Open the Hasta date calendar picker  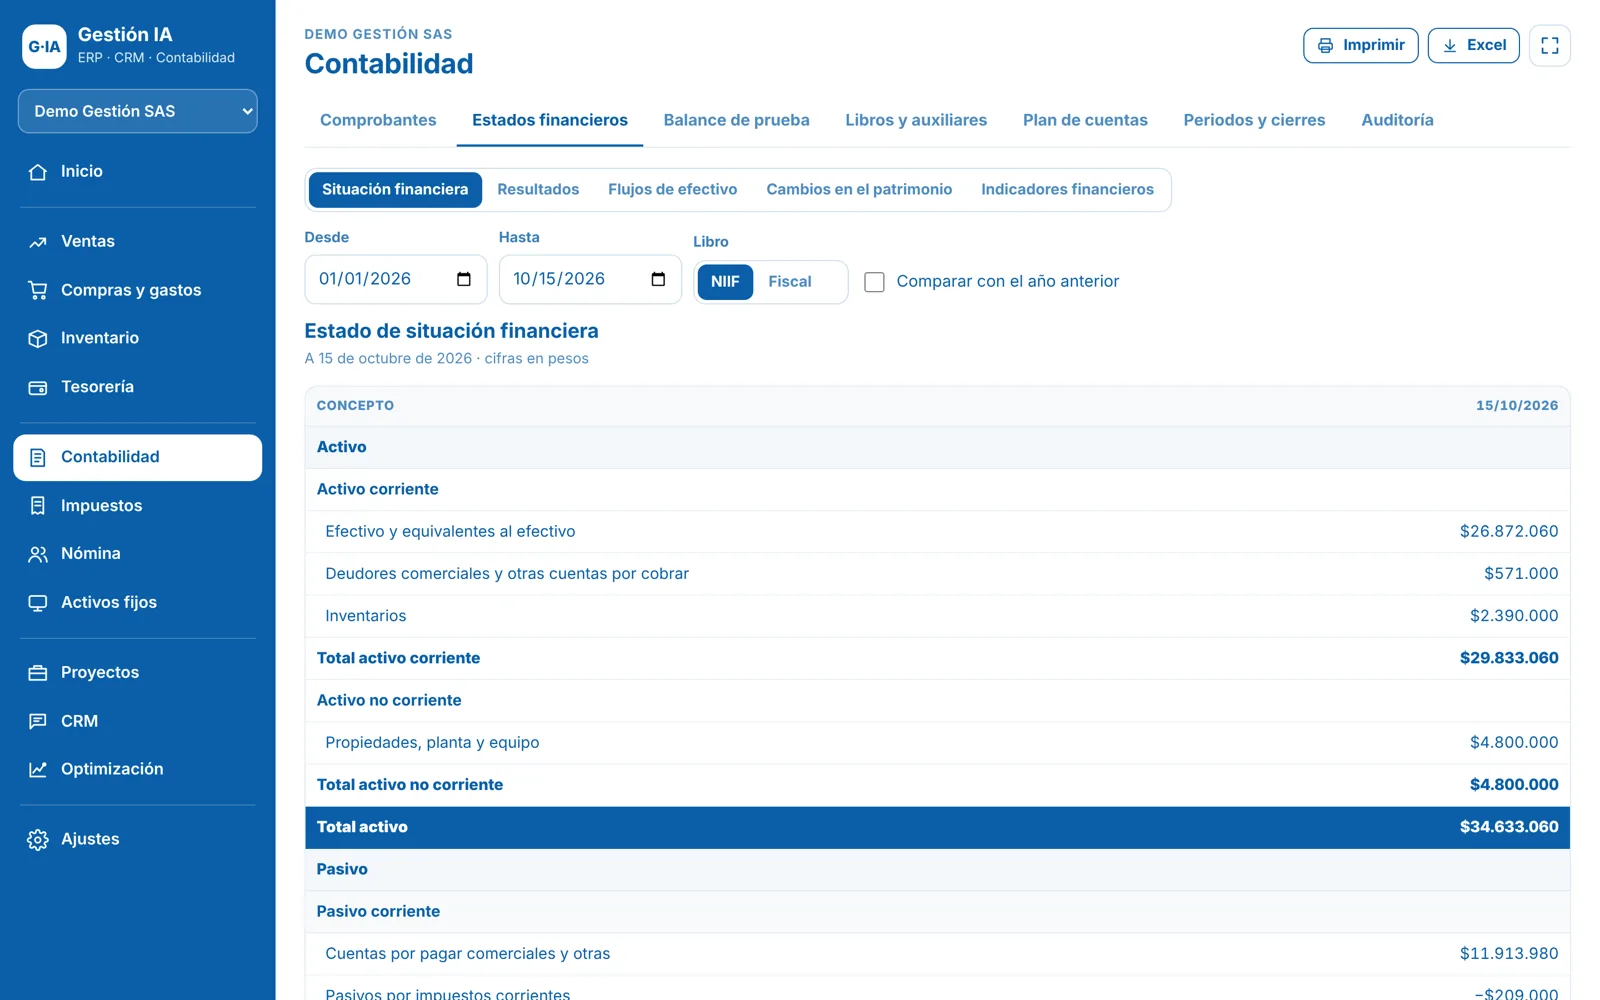[658, 279]
